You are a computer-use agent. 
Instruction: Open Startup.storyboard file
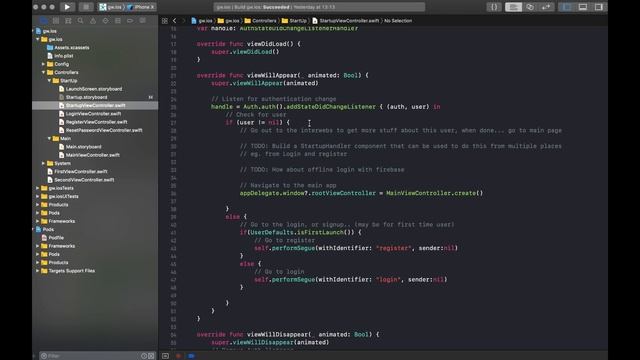[83, 97]
